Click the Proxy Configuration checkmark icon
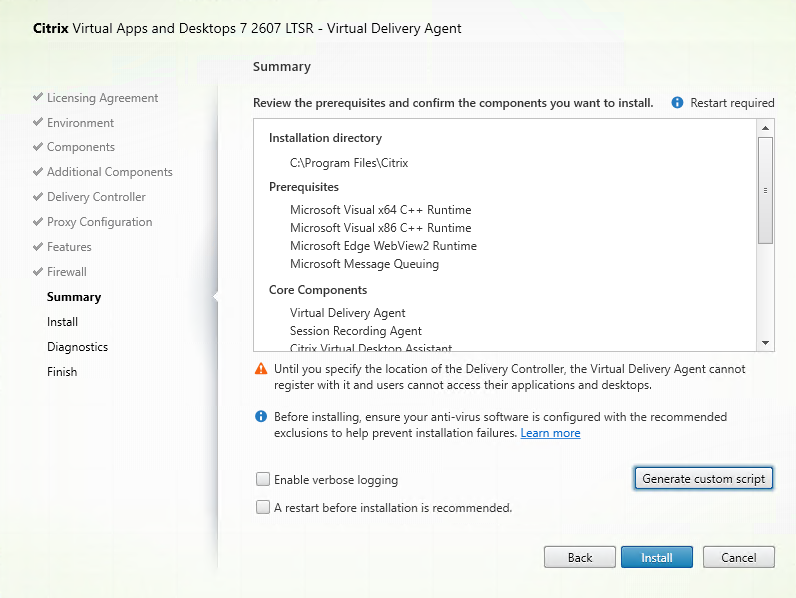This screenshot has height=598, width=796. pyautogui.click(x=38, y=221)
